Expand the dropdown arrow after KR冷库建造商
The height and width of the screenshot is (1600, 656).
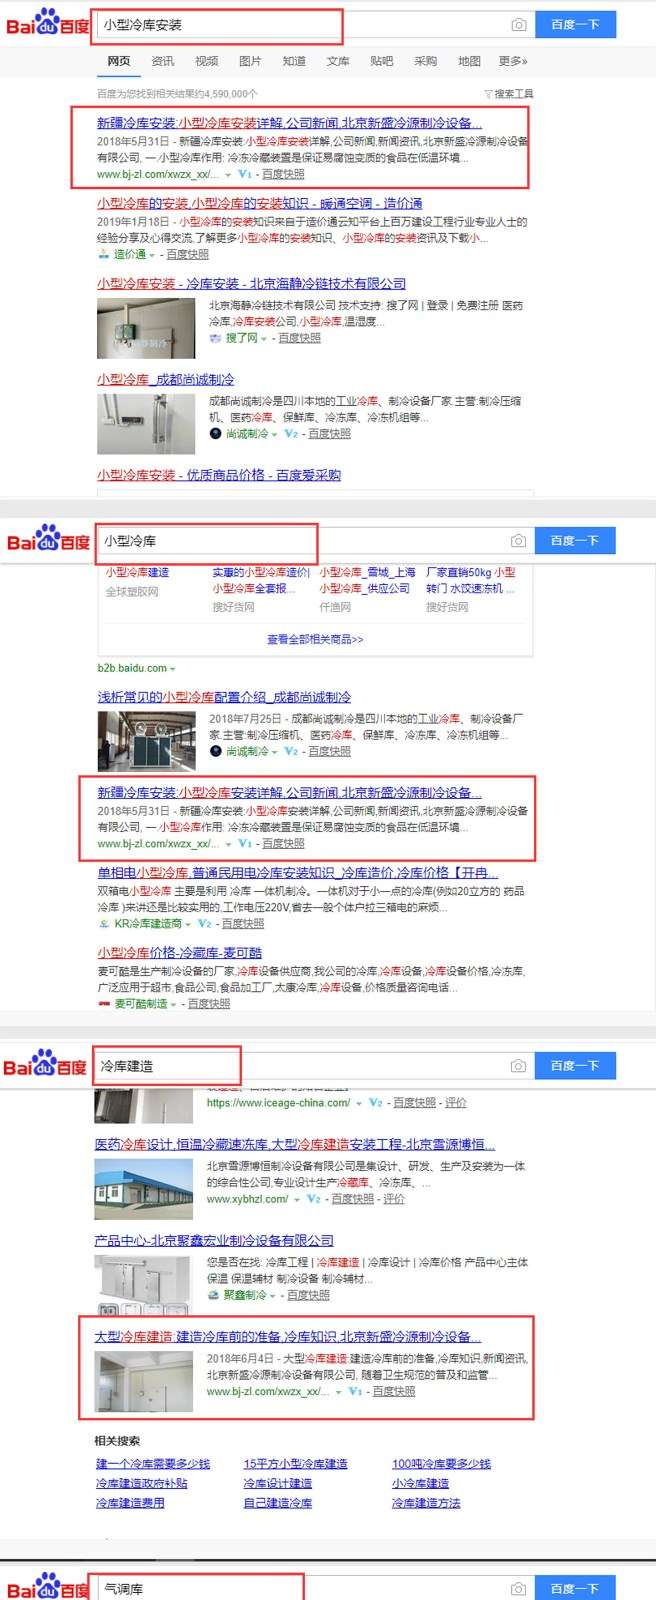tap(189, 925)
